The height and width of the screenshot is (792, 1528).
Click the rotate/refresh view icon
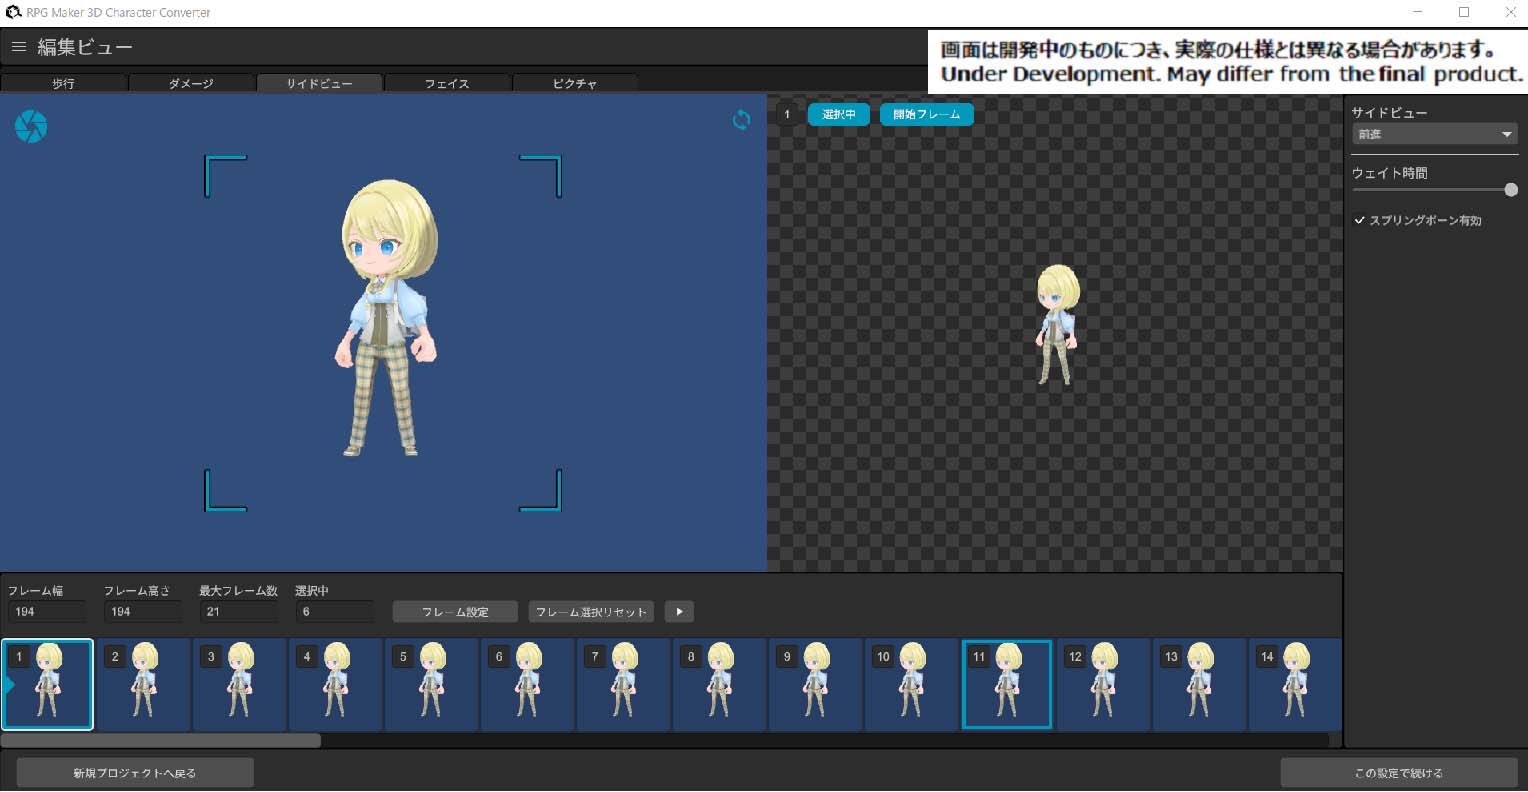click(741, 121)
